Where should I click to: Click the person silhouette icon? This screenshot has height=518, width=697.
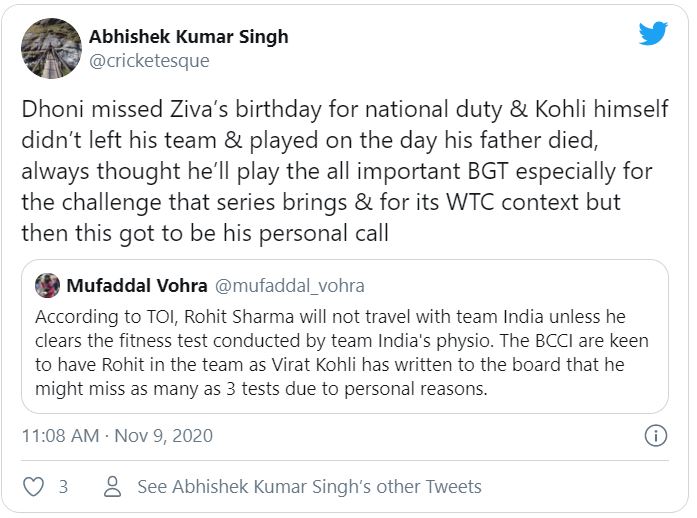click(113, 487)
